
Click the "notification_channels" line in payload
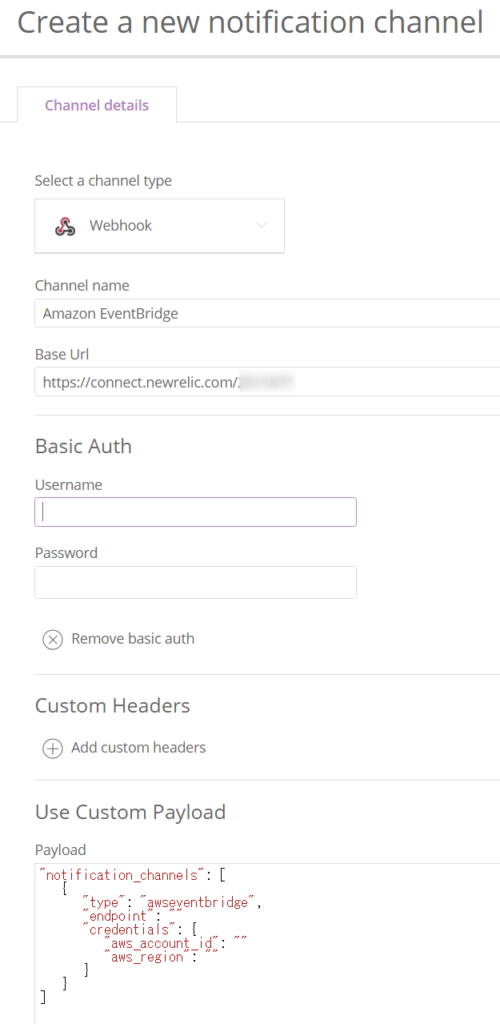pyautogui.click(x=133, y=874)
